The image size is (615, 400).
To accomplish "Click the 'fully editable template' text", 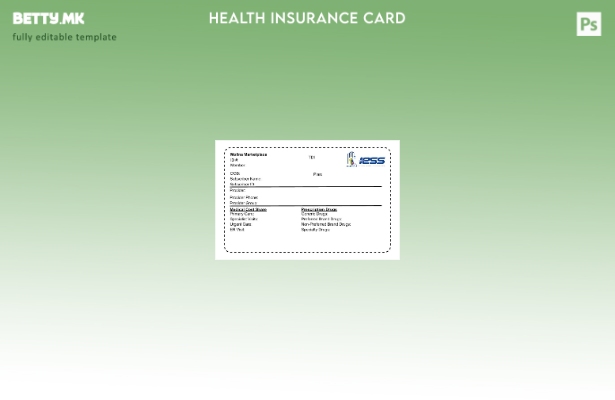I will pos(64,37).
